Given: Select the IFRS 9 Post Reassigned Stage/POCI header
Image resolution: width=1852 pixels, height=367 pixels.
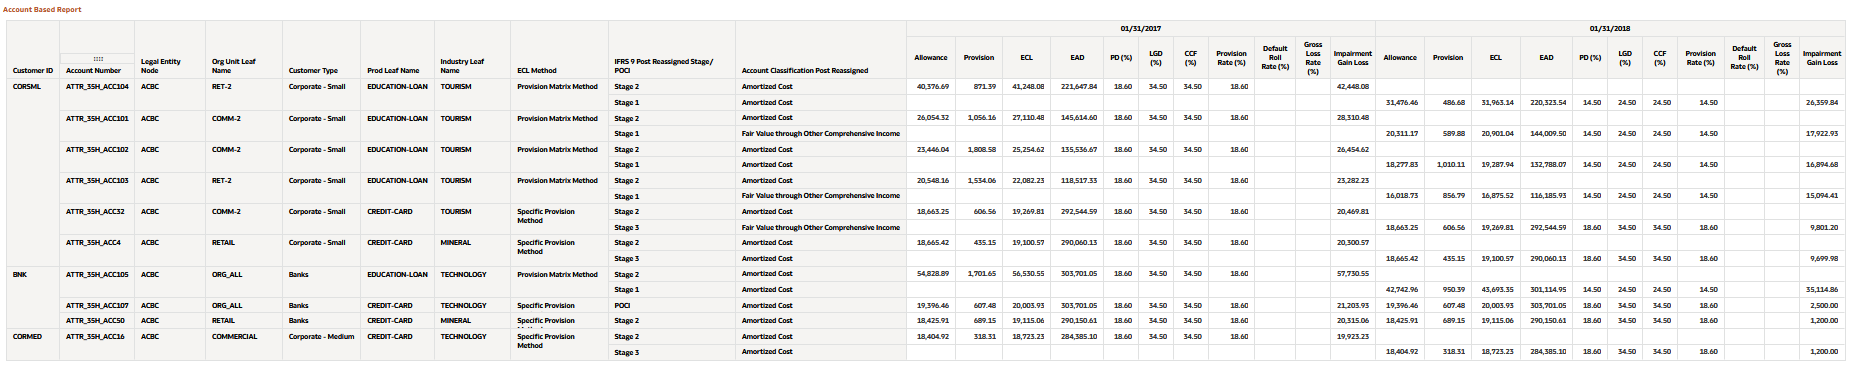Looking at the screenshot, I should click(663, 66).
